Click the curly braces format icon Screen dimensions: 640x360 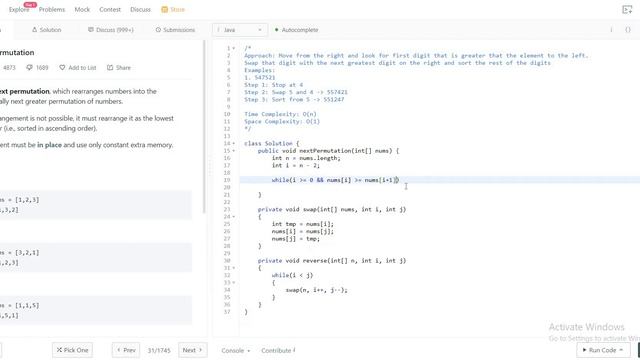point(628,30)
